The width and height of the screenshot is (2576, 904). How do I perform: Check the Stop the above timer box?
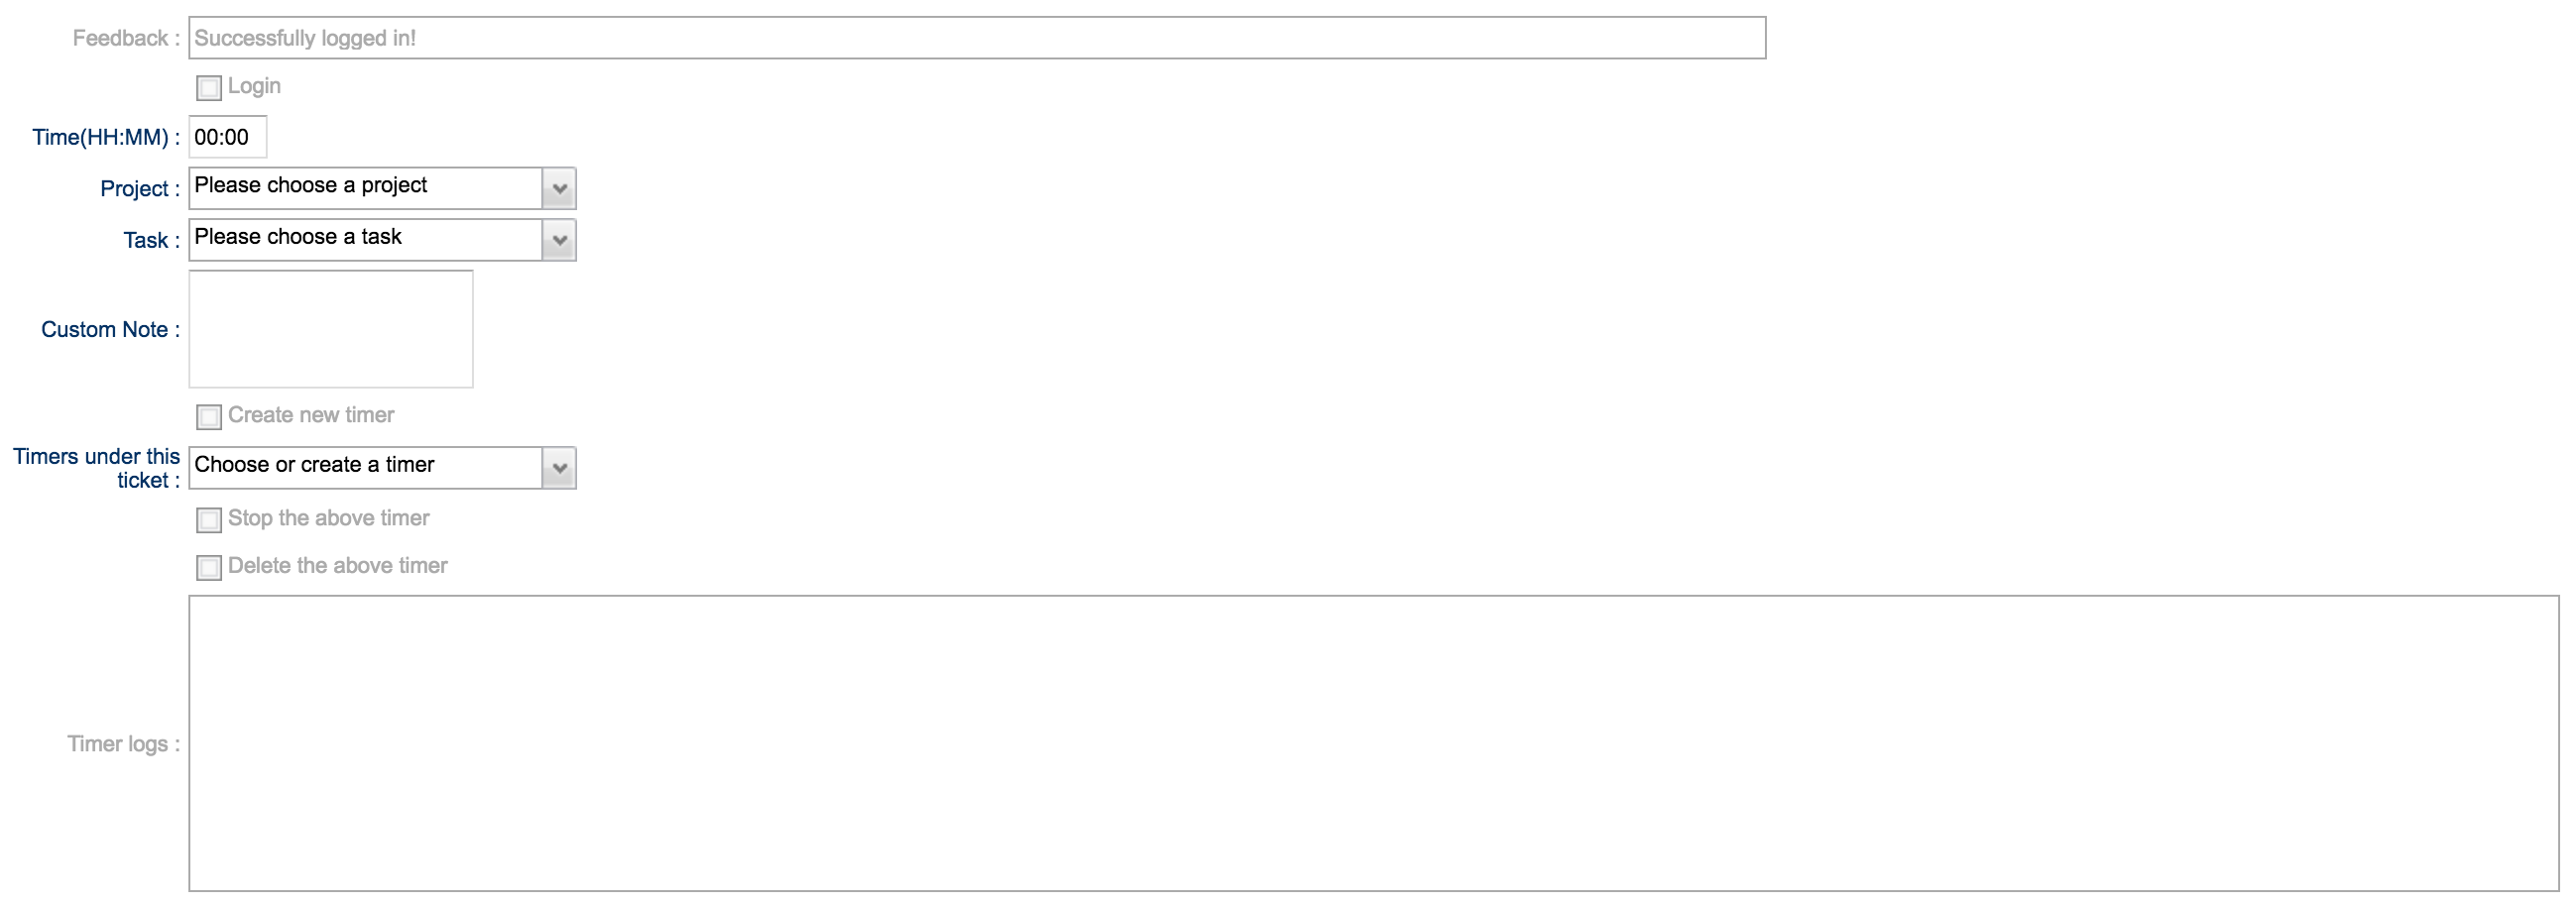click(209, 520)
